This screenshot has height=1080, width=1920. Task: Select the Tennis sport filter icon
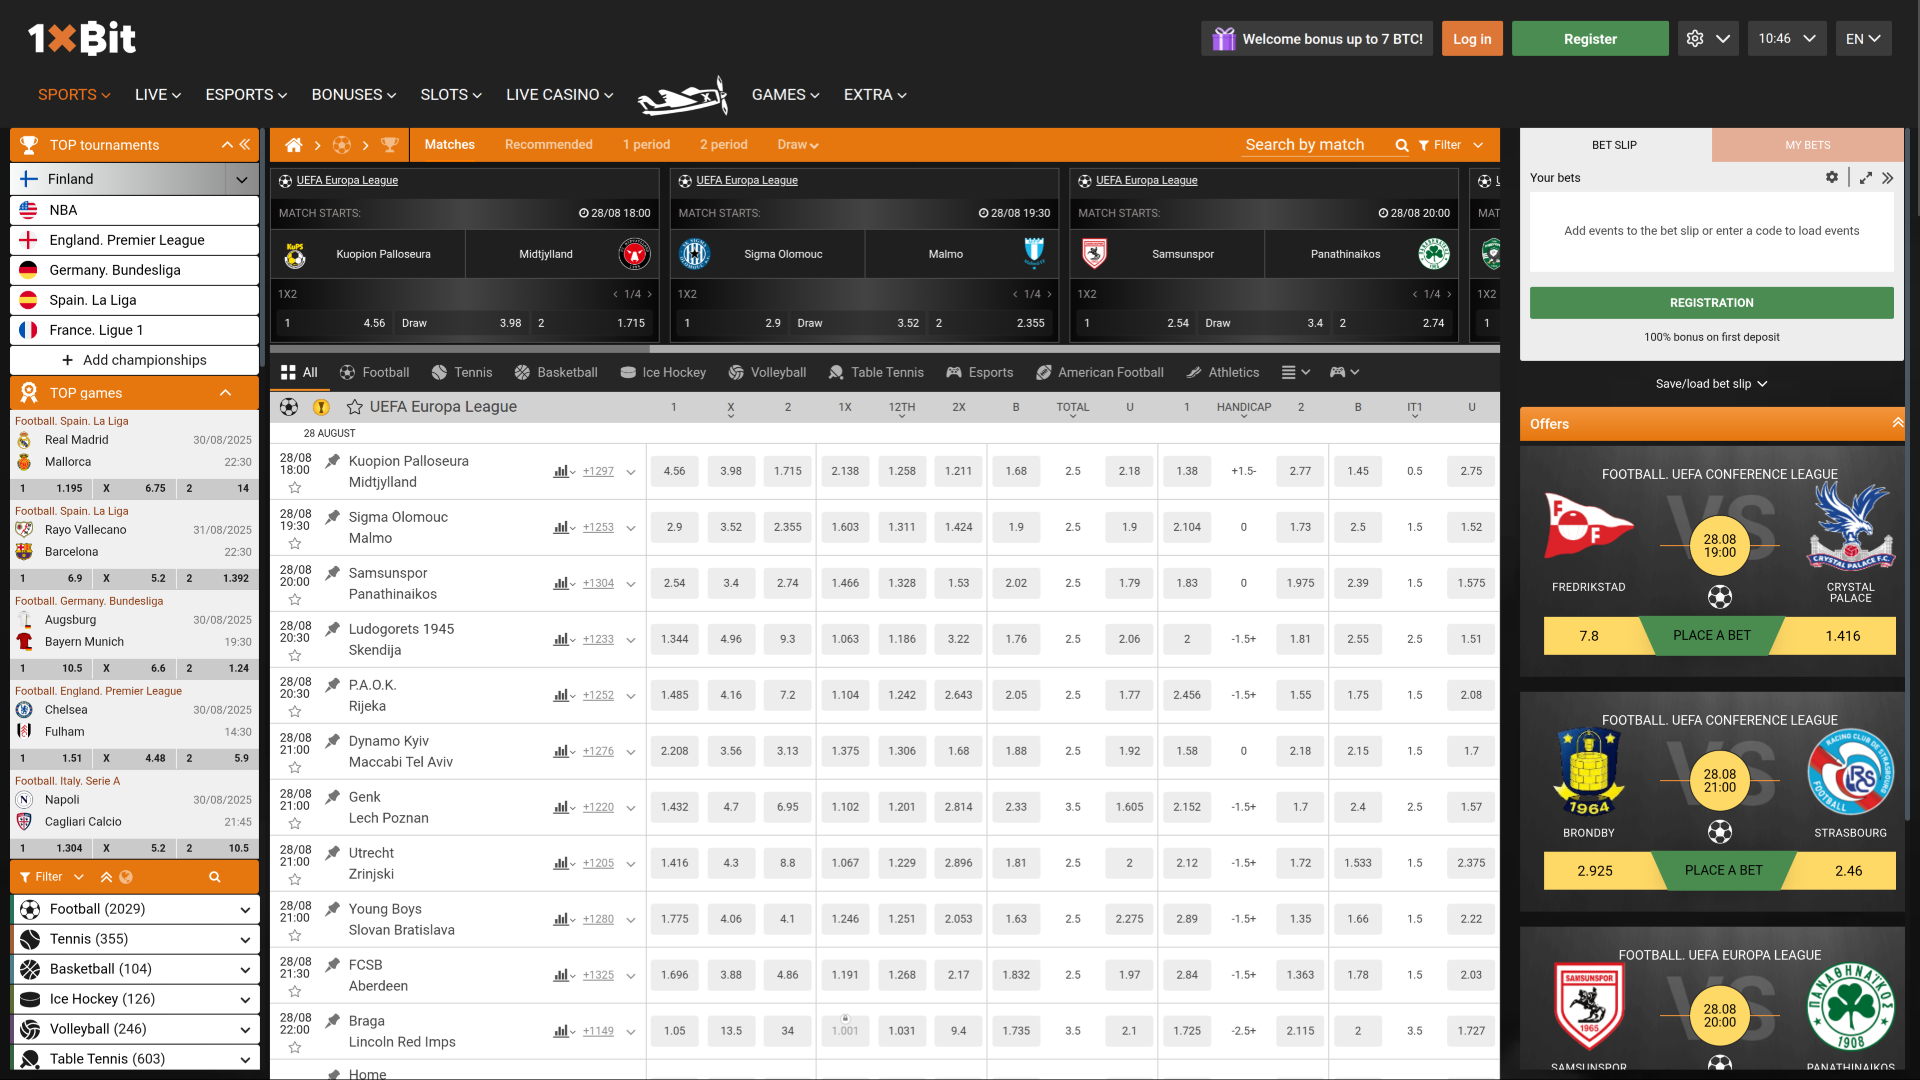[x=437, y=372]
